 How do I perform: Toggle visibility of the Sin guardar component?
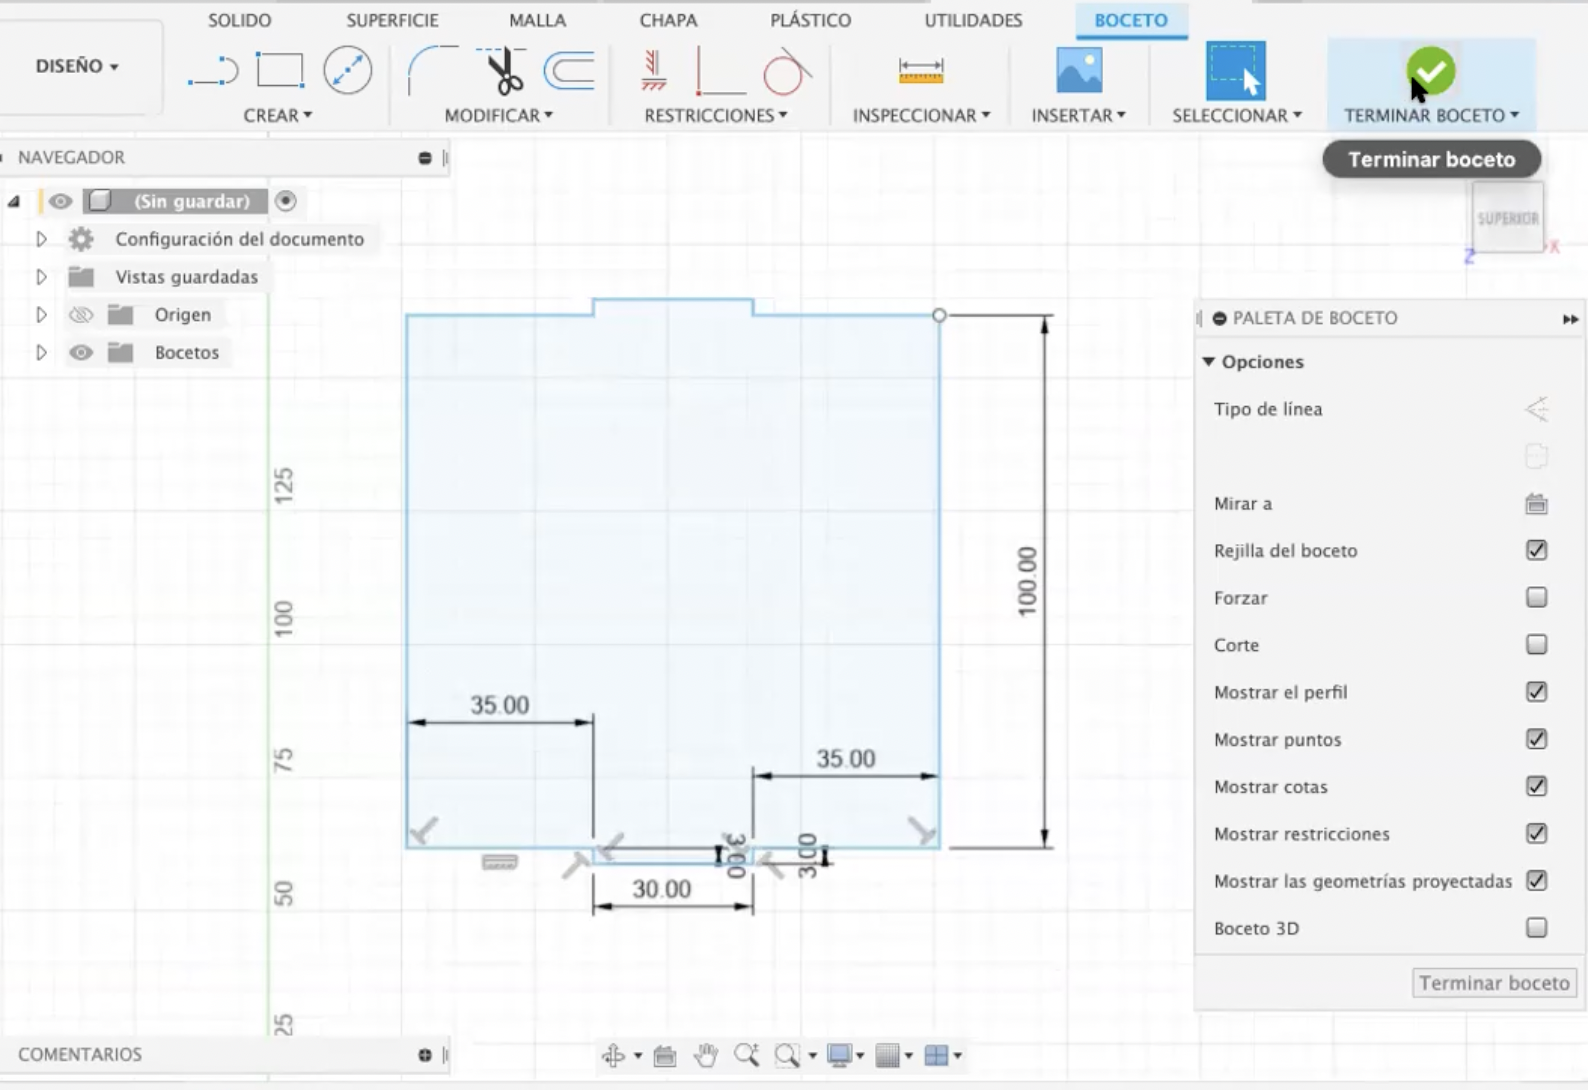(x=60, y=201)
